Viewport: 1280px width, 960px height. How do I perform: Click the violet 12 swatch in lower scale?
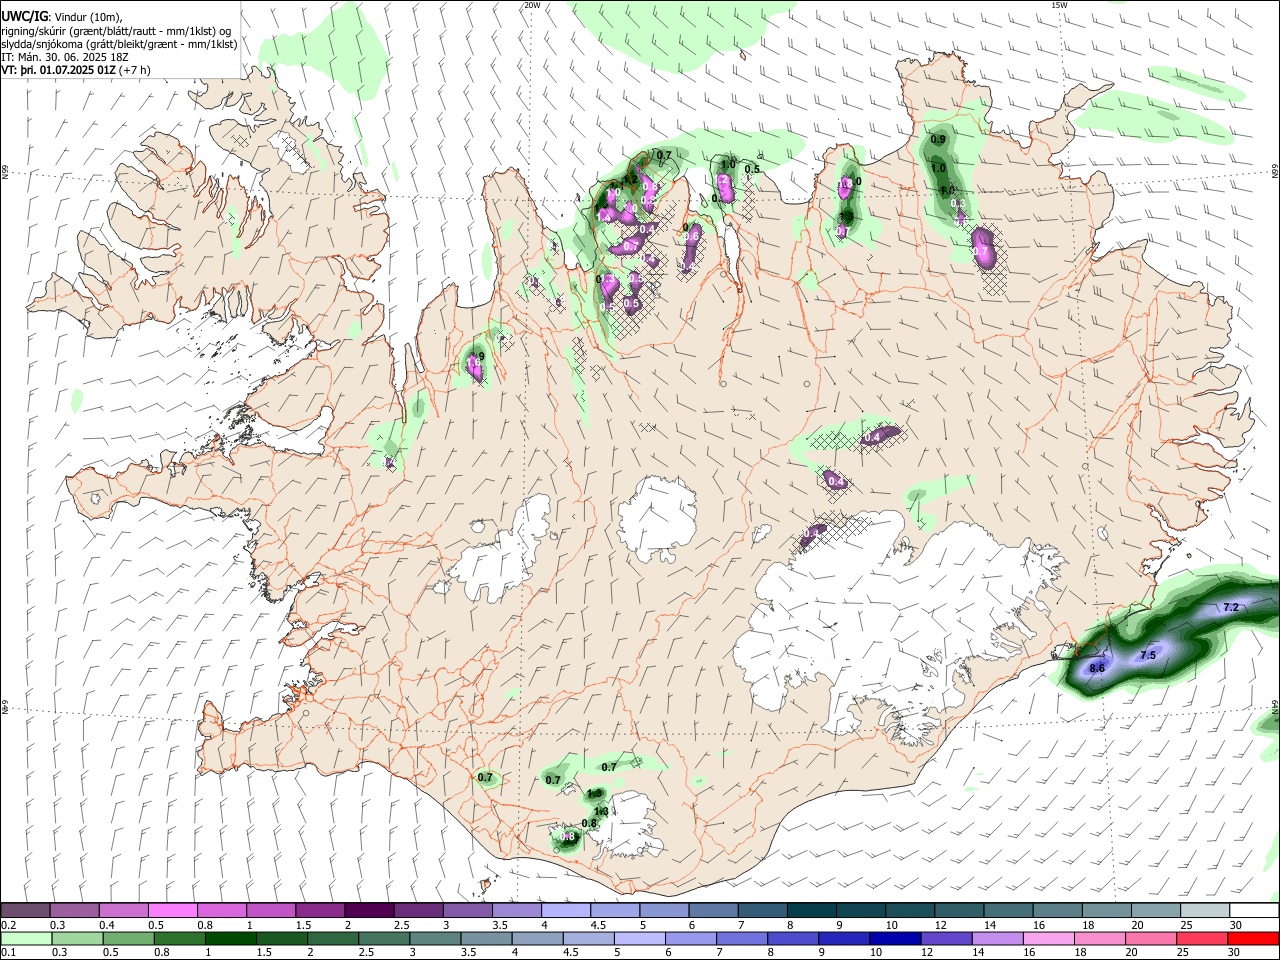[945, 938]
